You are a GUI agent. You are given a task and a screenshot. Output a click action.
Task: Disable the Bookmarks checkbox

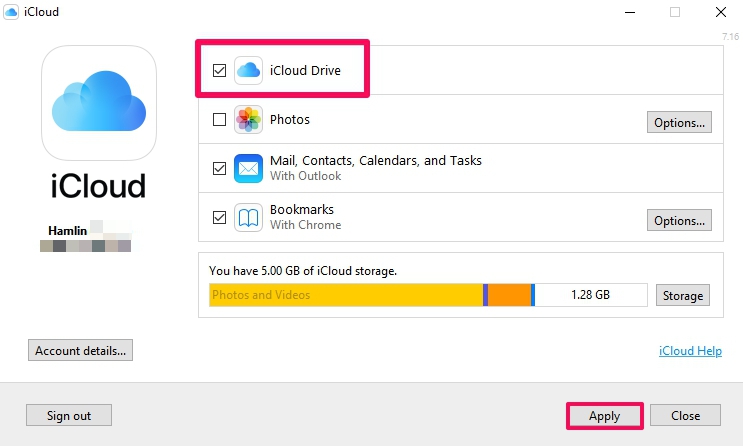pos(219,217)
